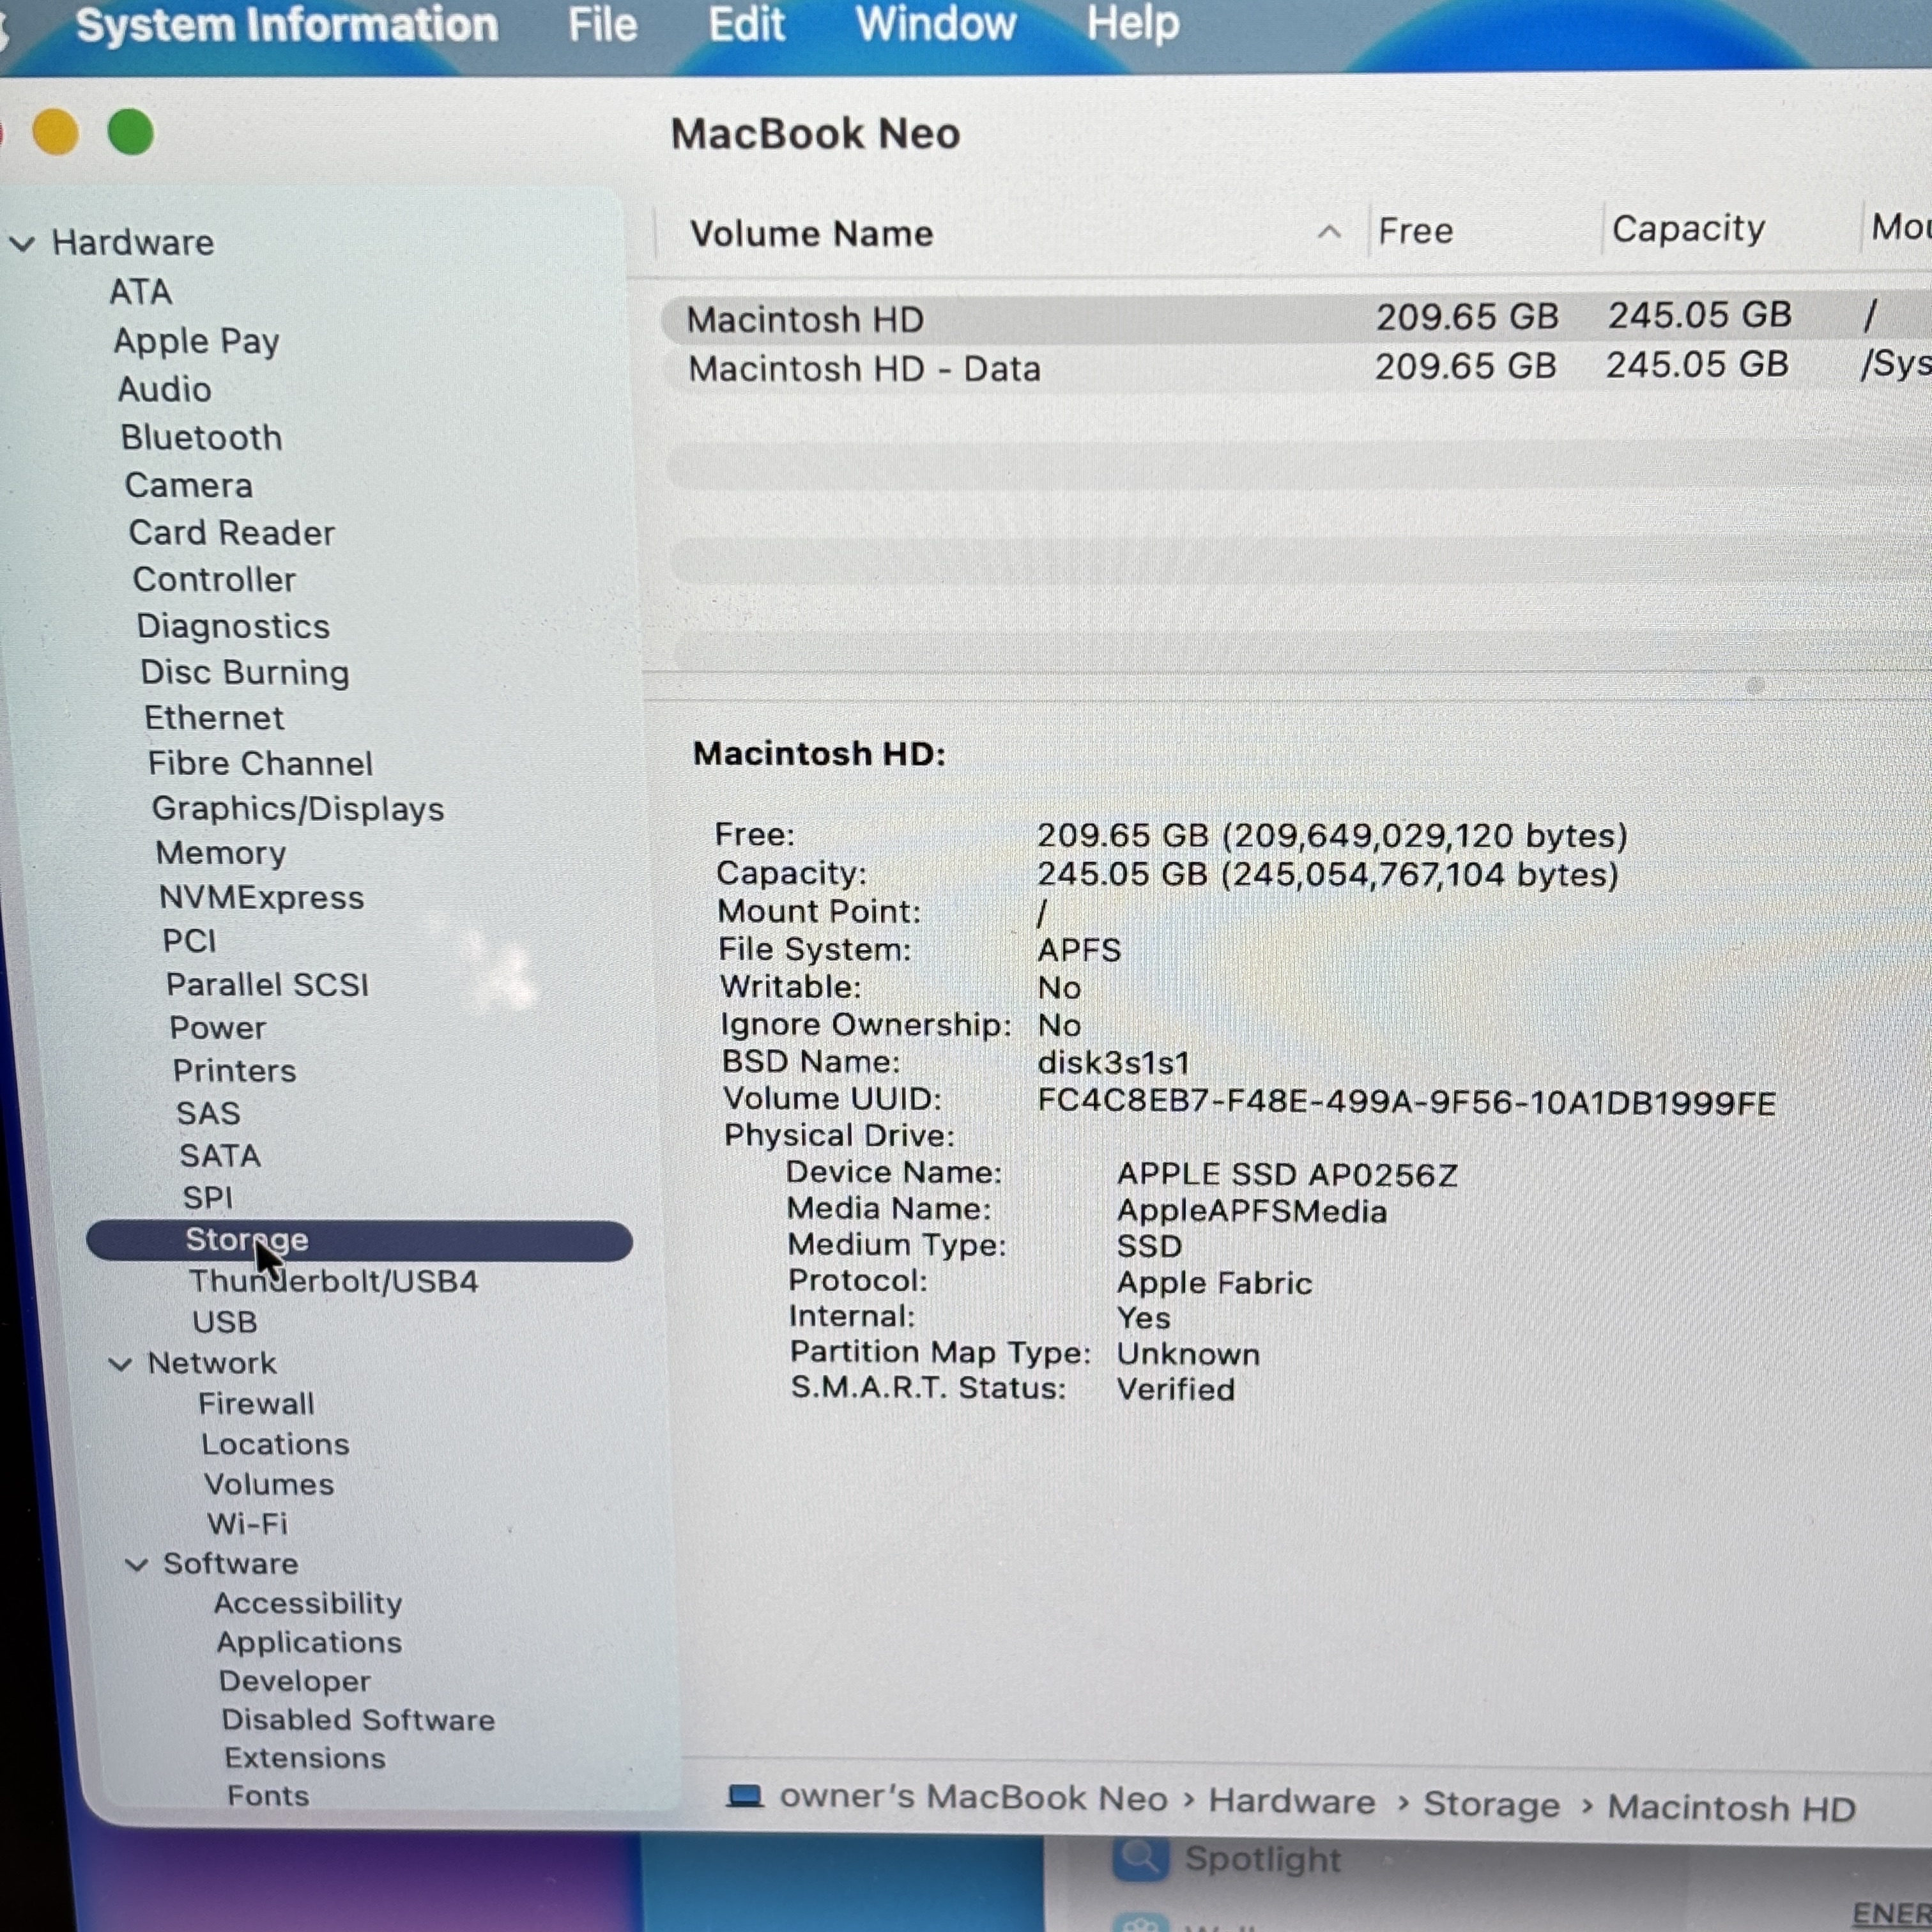
Task: Select Ethernet in the sidebar
Action: (214, 718)
